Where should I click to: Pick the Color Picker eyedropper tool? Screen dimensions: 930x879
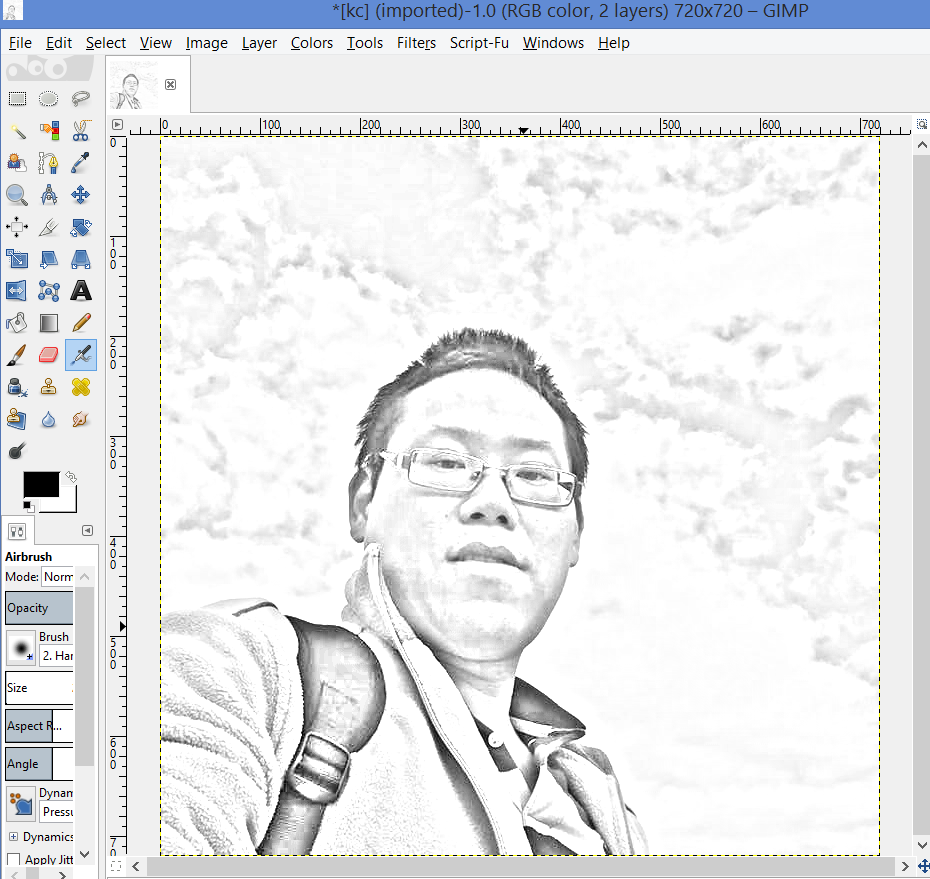click(x=81, y=163)
